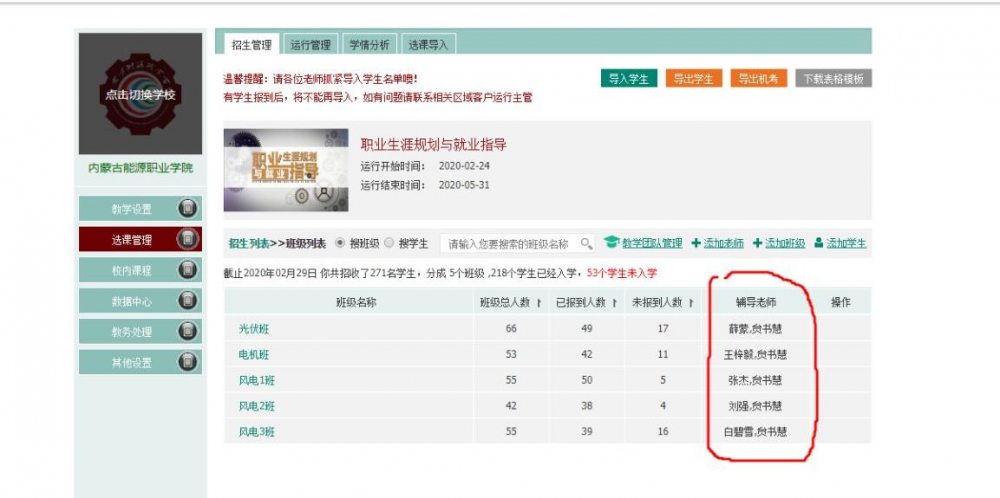Click the round icon on 数据中心 sidebar item
This screenshot has width=1000, height=498.
coord(187,301)
